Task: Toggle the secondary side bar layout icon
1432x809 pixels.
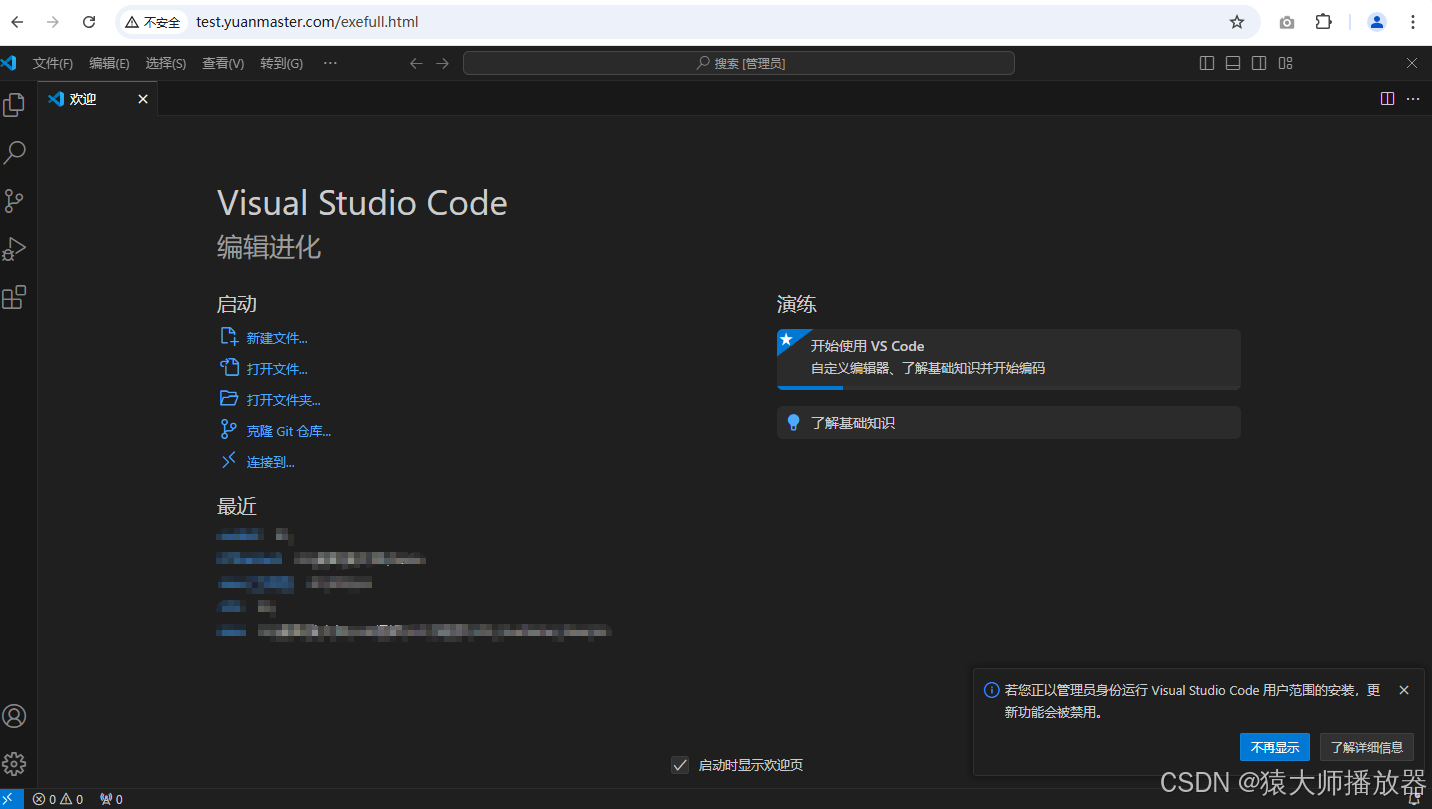Action: click(1259, 63)
